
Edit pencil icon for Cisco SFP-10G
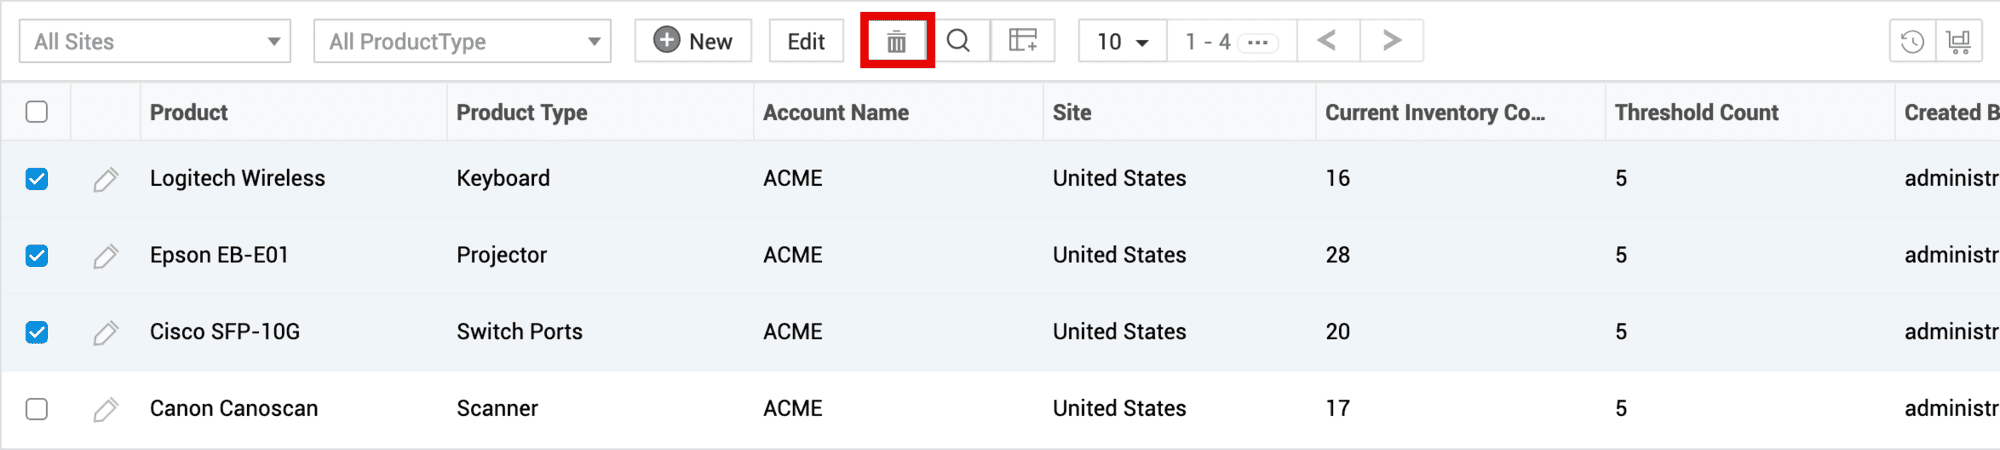(106, 332)
